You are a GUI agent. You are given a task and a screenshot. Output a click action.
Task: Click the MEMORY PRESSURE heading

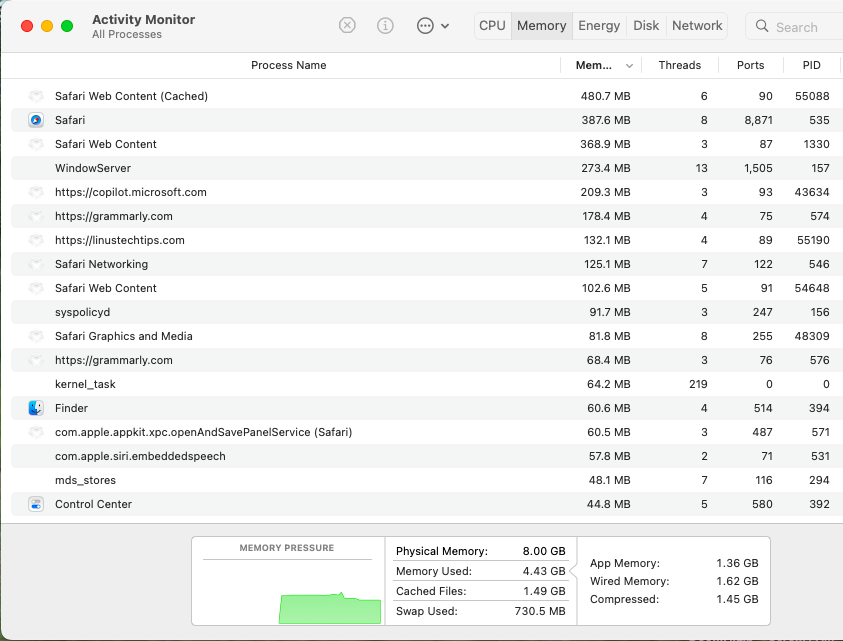click(287, 547)
